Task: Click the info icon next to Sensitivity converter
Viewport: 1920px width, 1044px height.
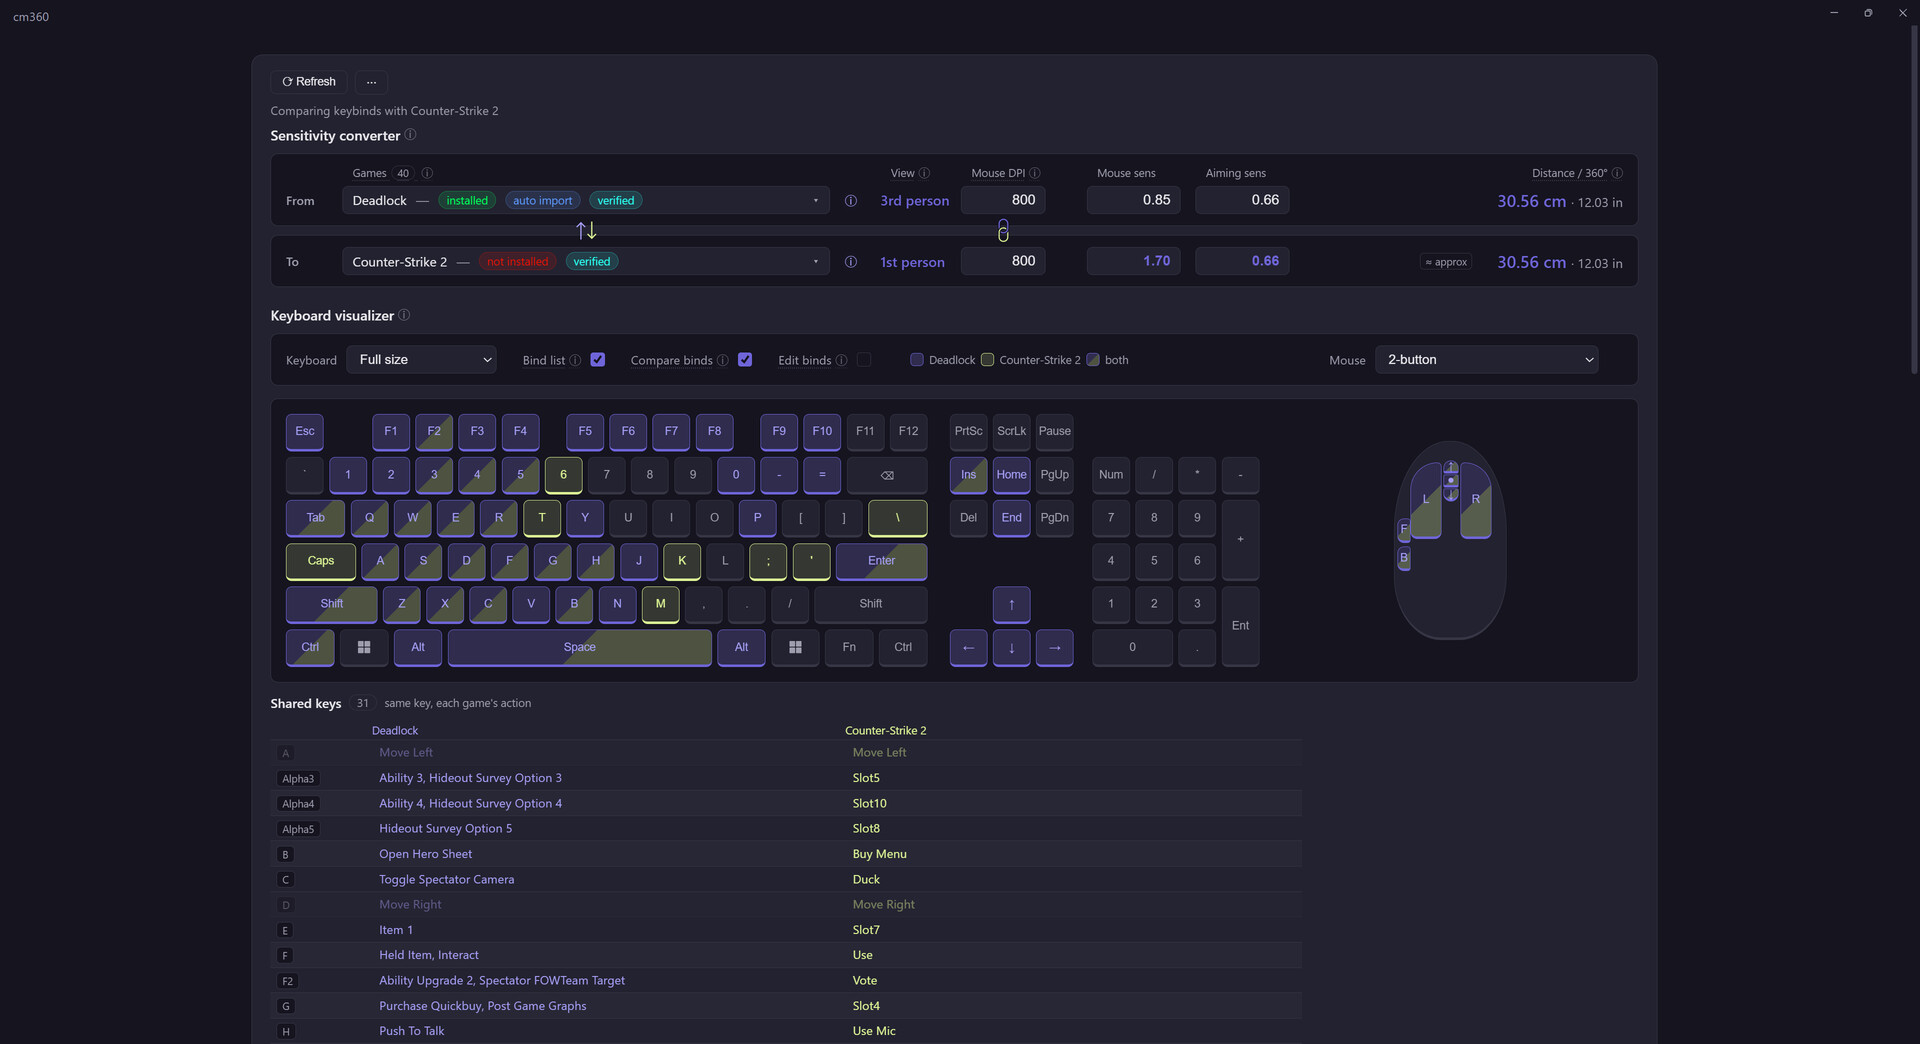Action: click(410, 135)
